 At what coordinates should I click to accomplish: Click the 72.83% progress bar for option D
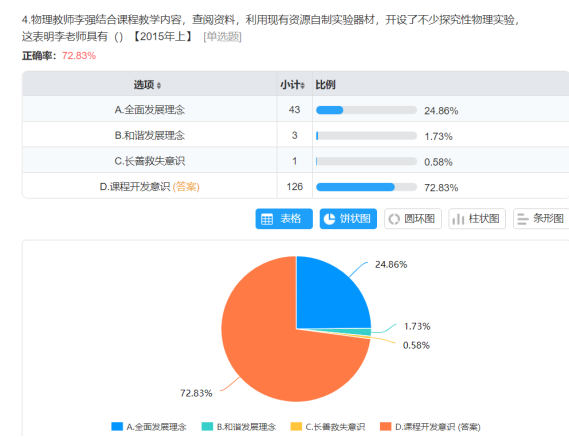tap(367, 187)
